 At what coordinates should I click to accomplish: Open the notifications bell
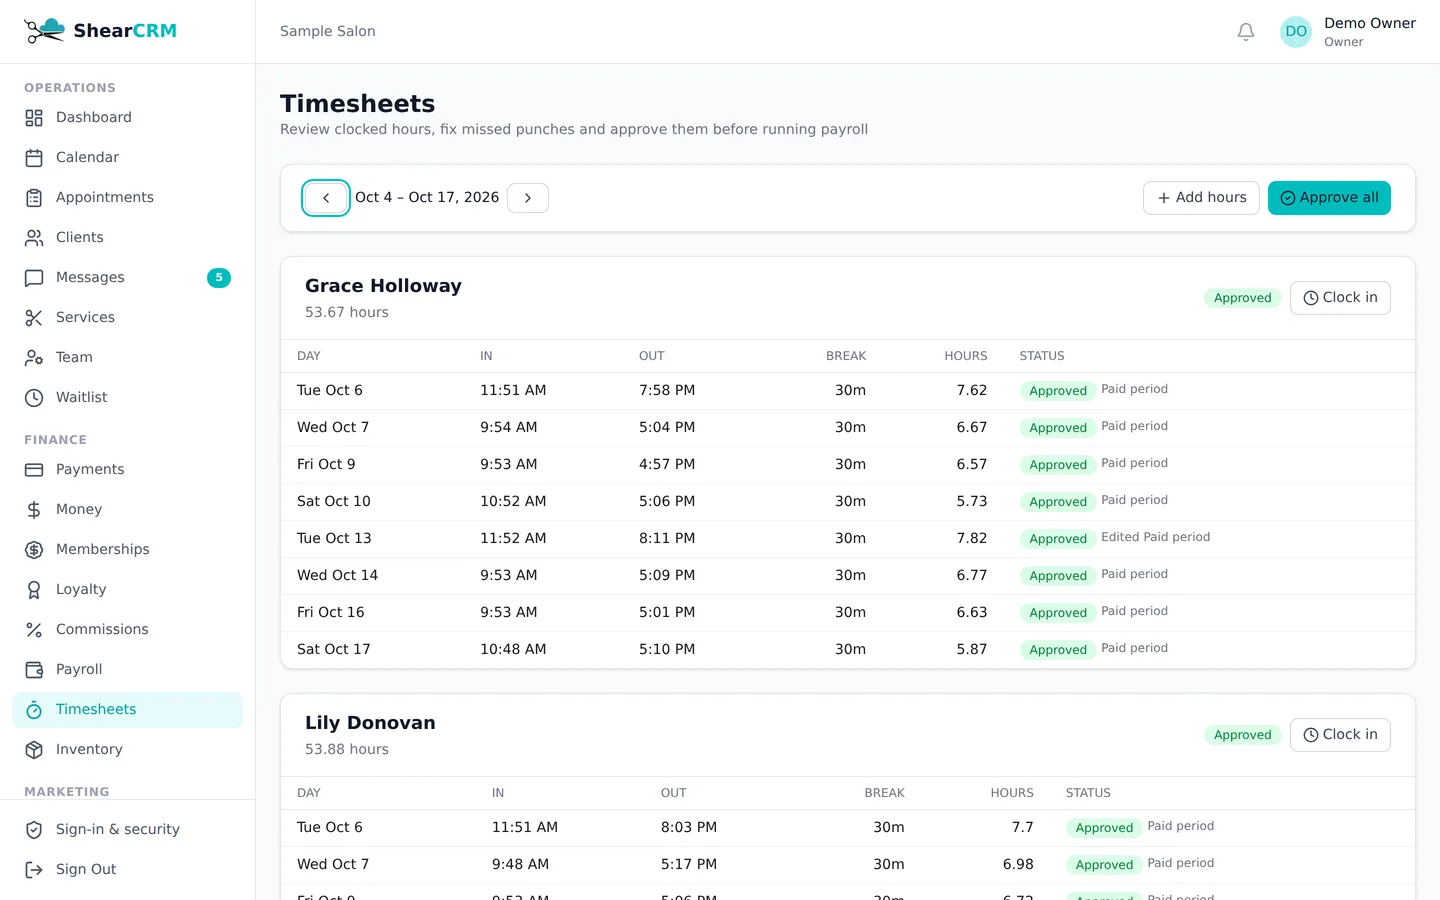pyautogui.click(x=1246, y=32)
